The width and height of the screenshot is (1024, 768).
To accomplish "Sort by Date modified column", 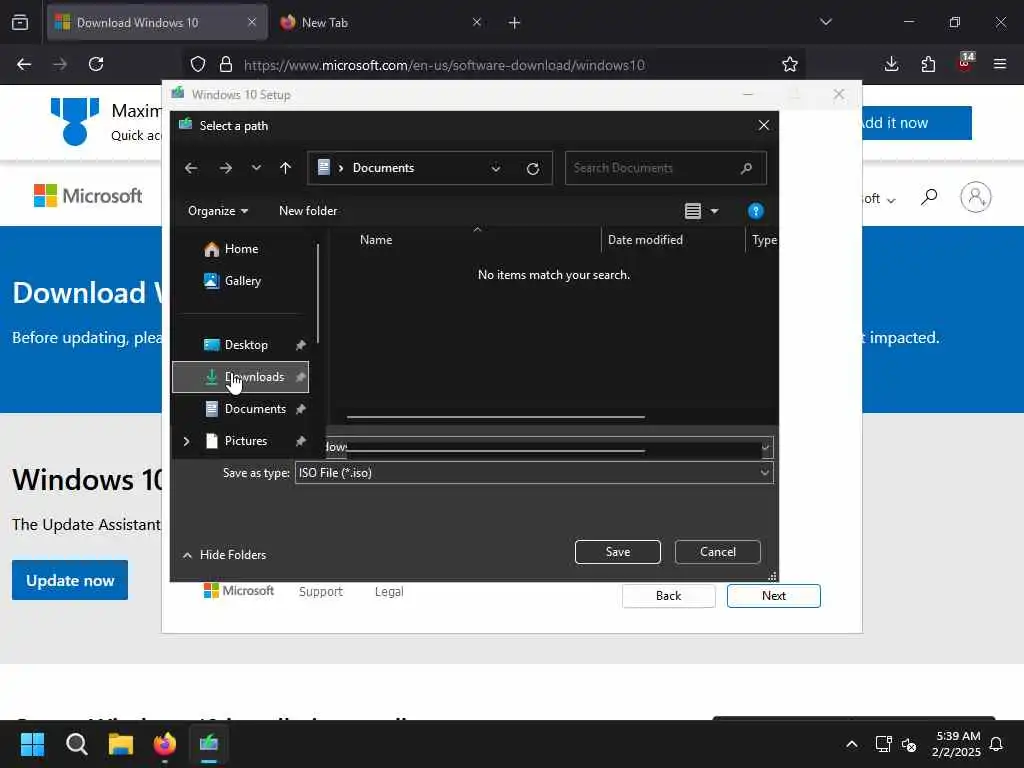I will click(645, 240).
